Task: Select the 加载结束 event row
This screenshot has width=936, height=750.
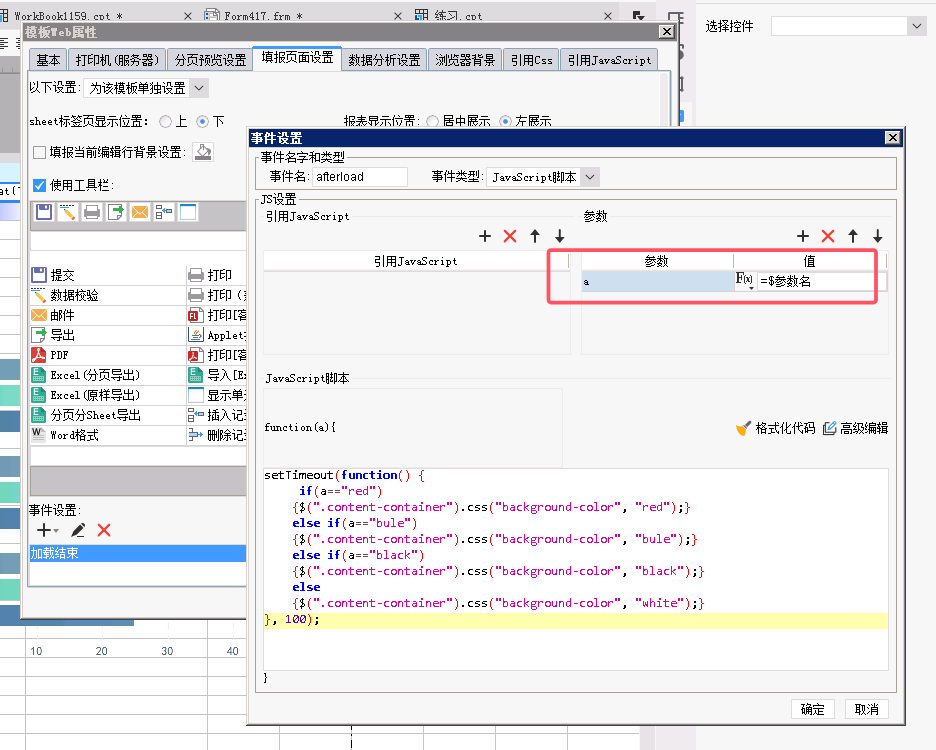Action: 138,554
